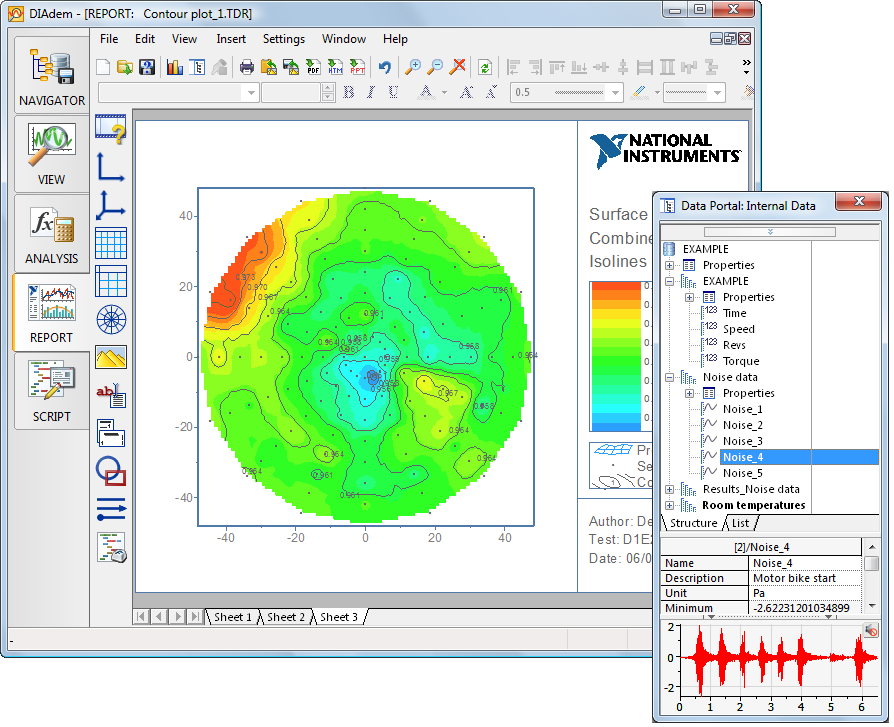Expand the Room temperatures group
This screenshot has width=894, height=727.
pos(669,505)
